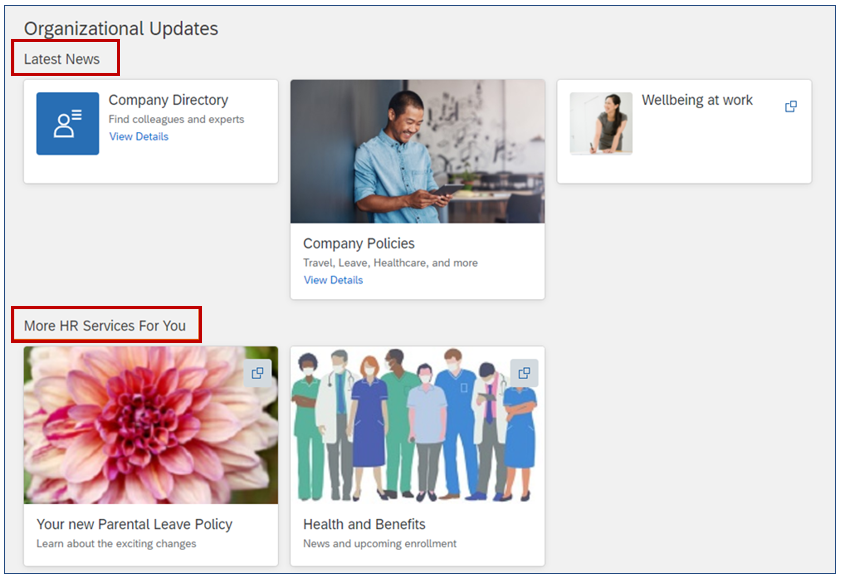The height and width of the screenshot is (580, 841).
Task: Select the More HR Services For You heading
Action: pyautogui.click(x=106, y=324)
